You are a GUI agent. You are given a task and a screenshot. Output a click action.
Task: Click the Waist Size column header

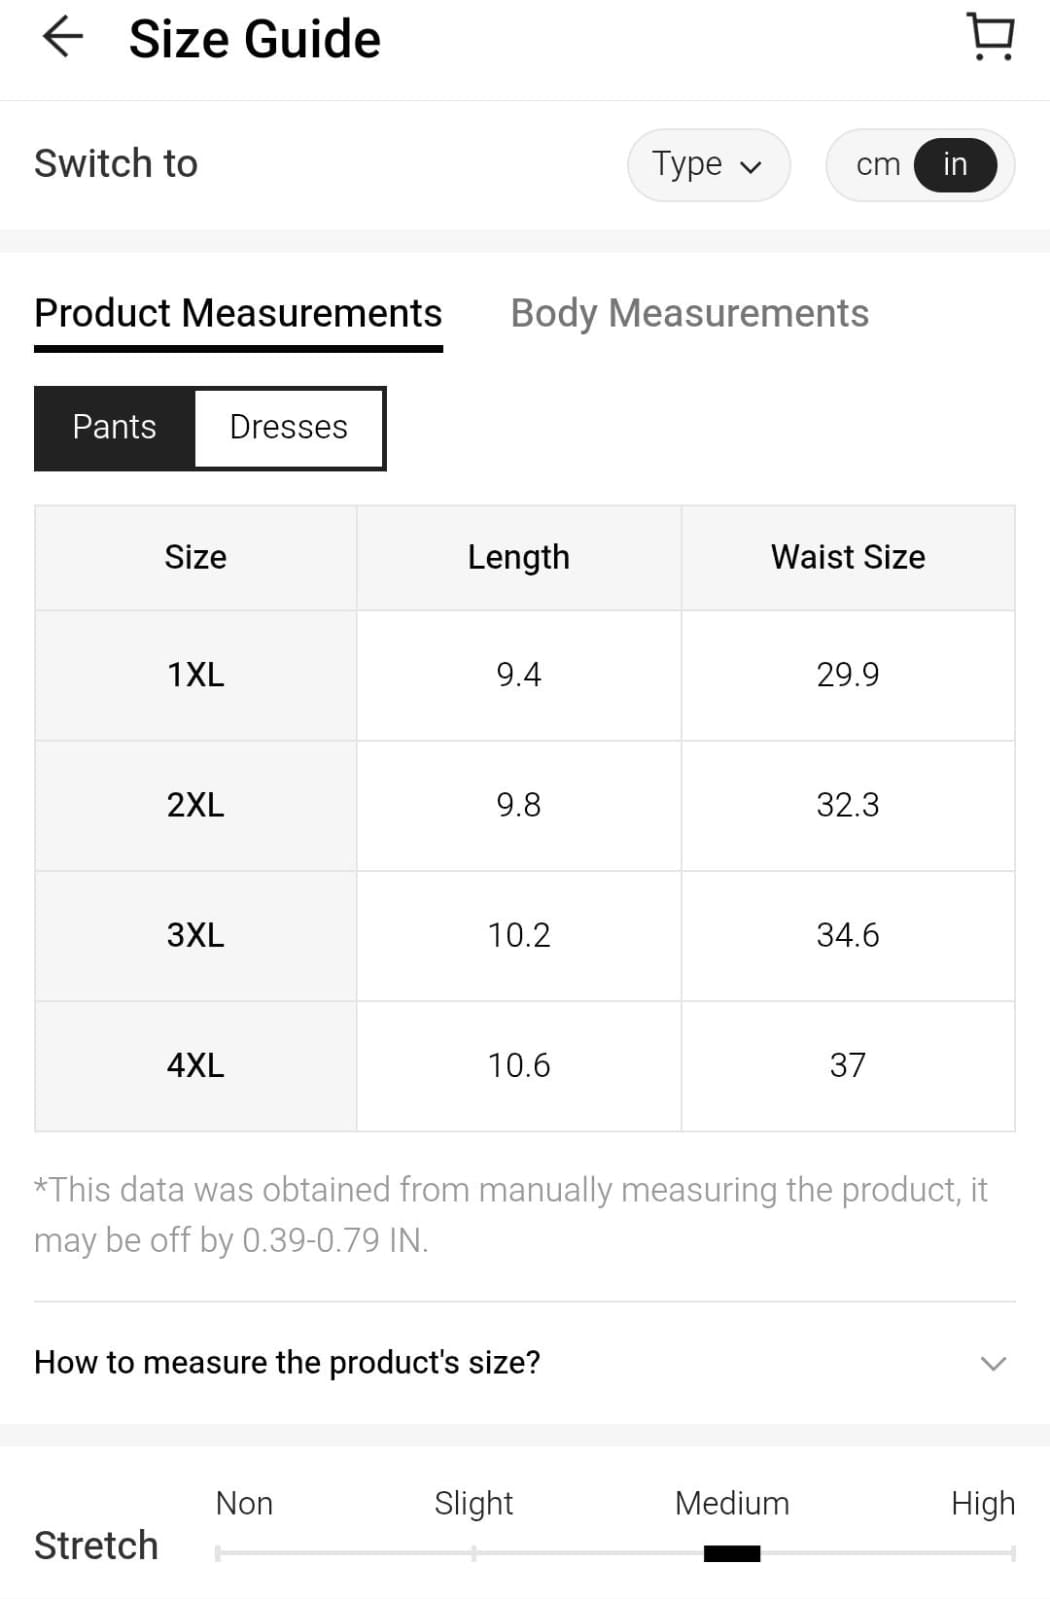[847, 557]
